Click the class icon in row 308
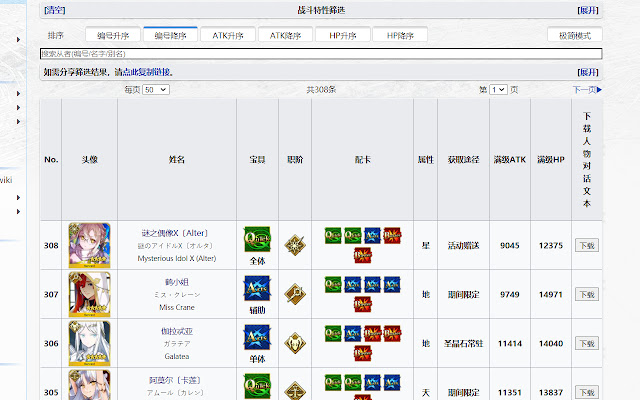This screenshot has width=640, height=400. point(294,245)
